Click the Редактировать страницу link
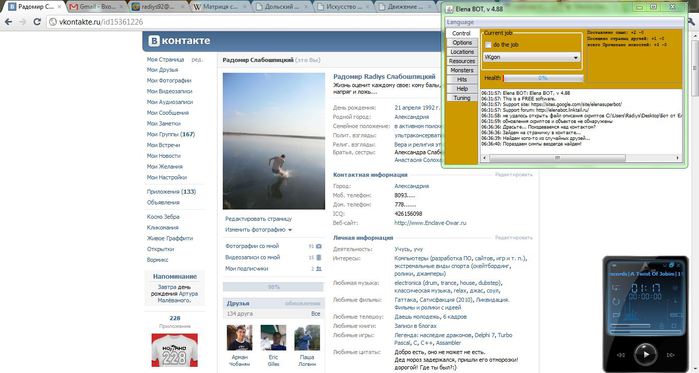The image size is (699, 373). pyautogui.click(x=259, y=219)
